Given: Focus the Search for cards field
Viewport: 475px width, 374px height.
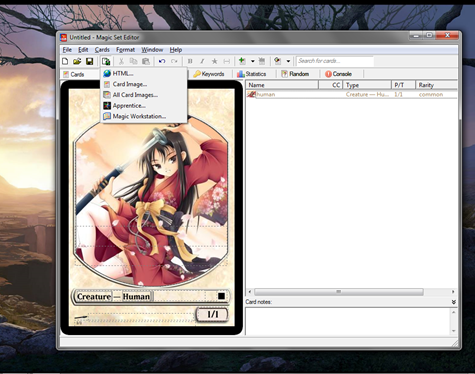Looking at the screenshot, I should 335,61.
